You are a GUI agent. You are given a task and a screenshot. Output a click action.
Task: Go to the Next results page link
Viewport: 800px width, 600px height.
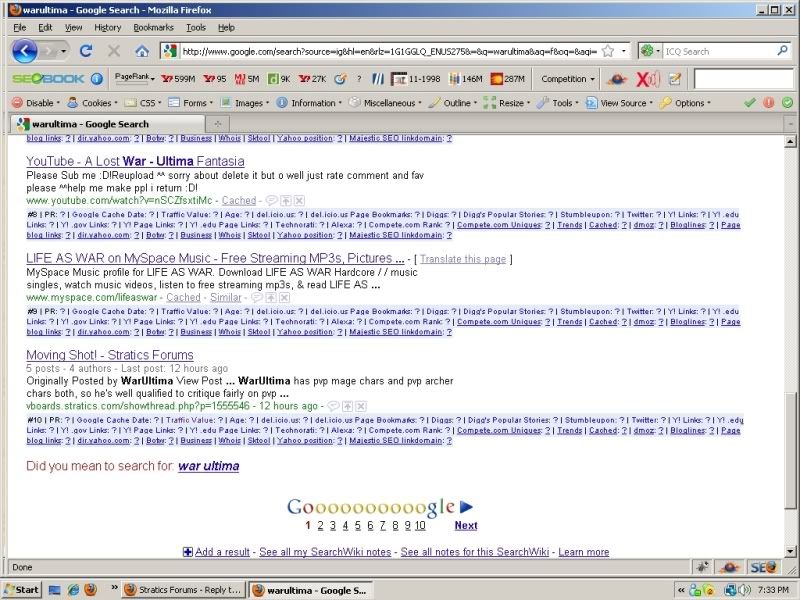click(466, 526)
